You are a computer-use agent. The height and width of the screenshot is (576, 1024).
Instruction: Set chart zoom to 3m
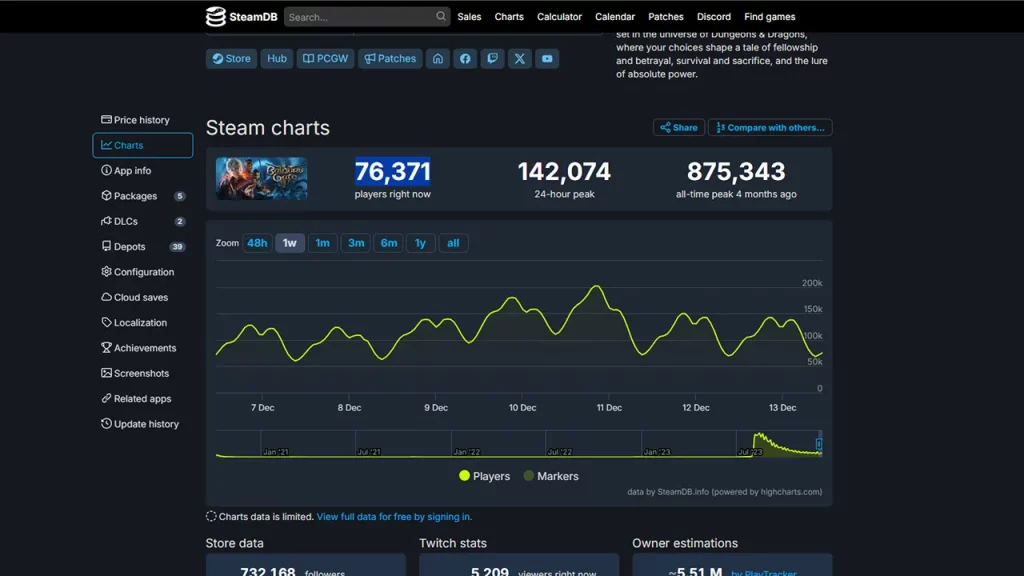click(356, 243)
